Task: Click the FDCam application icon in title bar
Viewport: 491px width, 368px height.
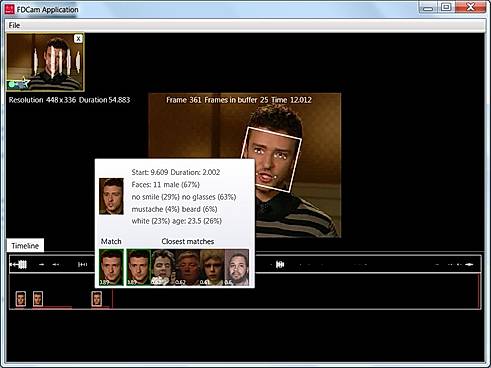Action: click(x=10, y=9)
